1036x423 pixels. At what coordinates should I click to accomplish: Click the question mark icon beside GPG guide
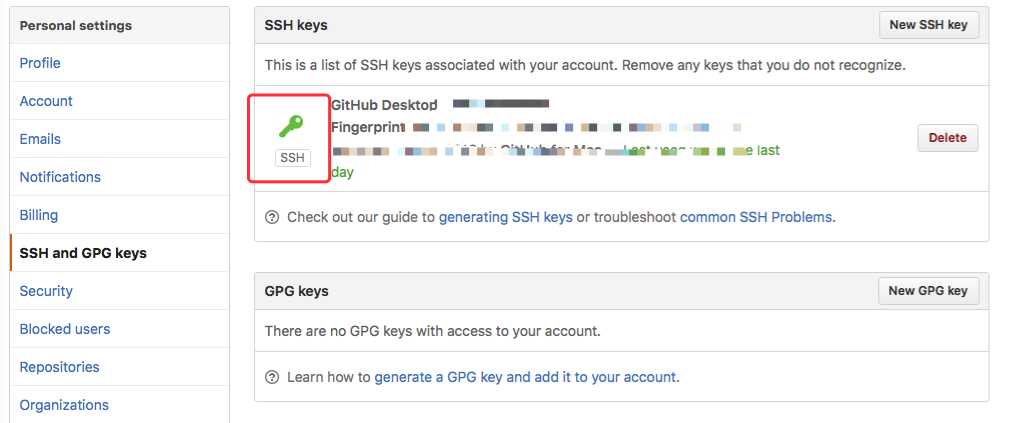[x=272, y=377]
